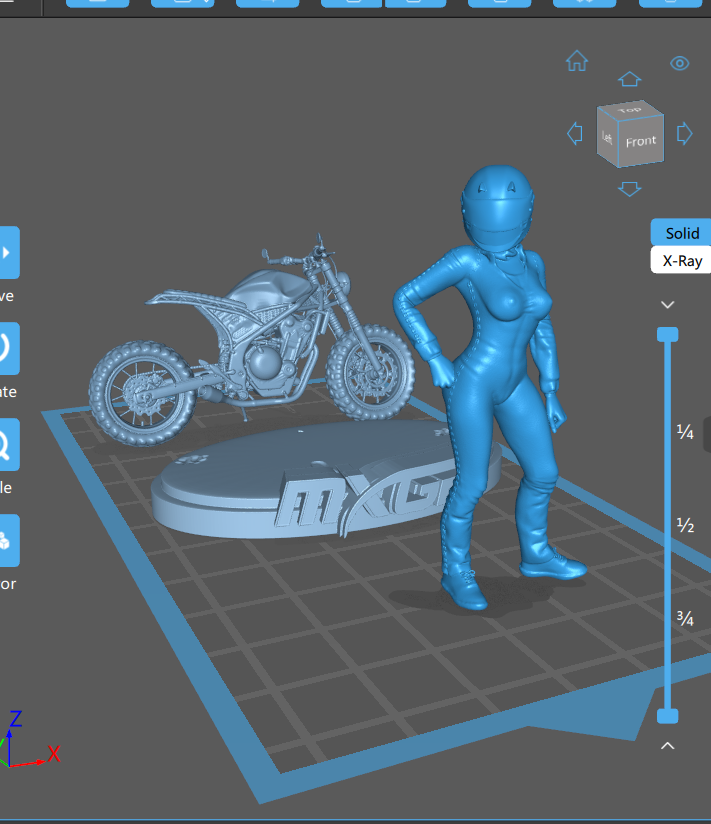
Task: Select the Top face of view cube
Action: tap(630, 109)
